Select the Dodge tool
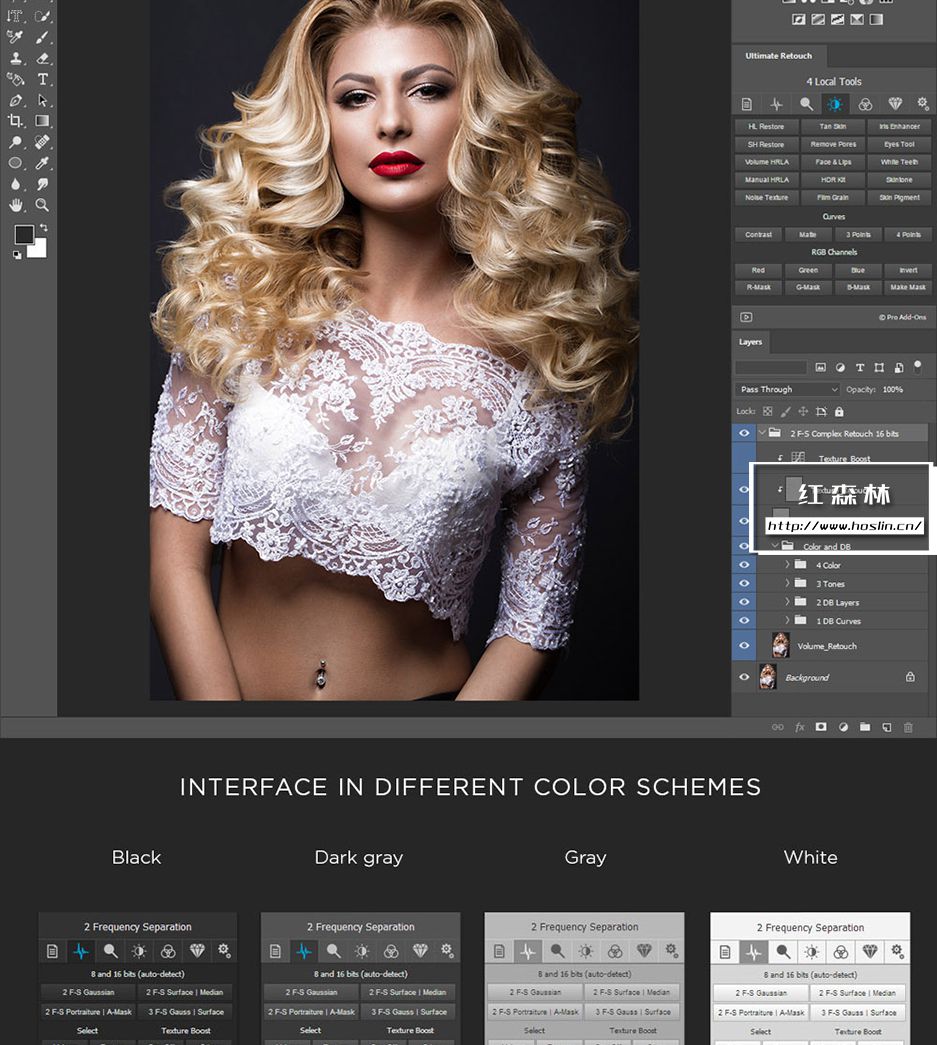The width and height of the screenshot is (937, 1045). (x=15, y=142)
